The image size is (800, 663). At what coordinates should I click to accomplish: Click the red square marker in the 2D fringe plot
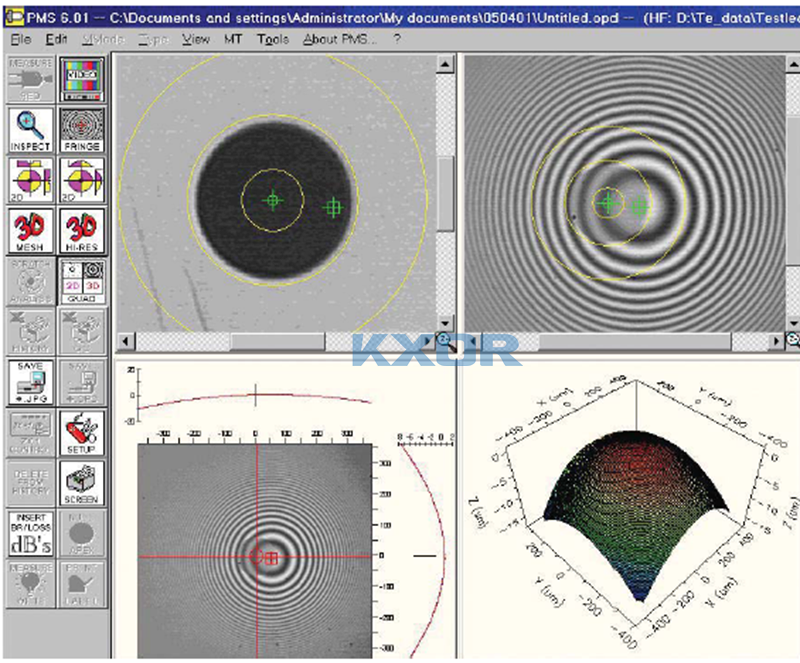tap(272, 558)
